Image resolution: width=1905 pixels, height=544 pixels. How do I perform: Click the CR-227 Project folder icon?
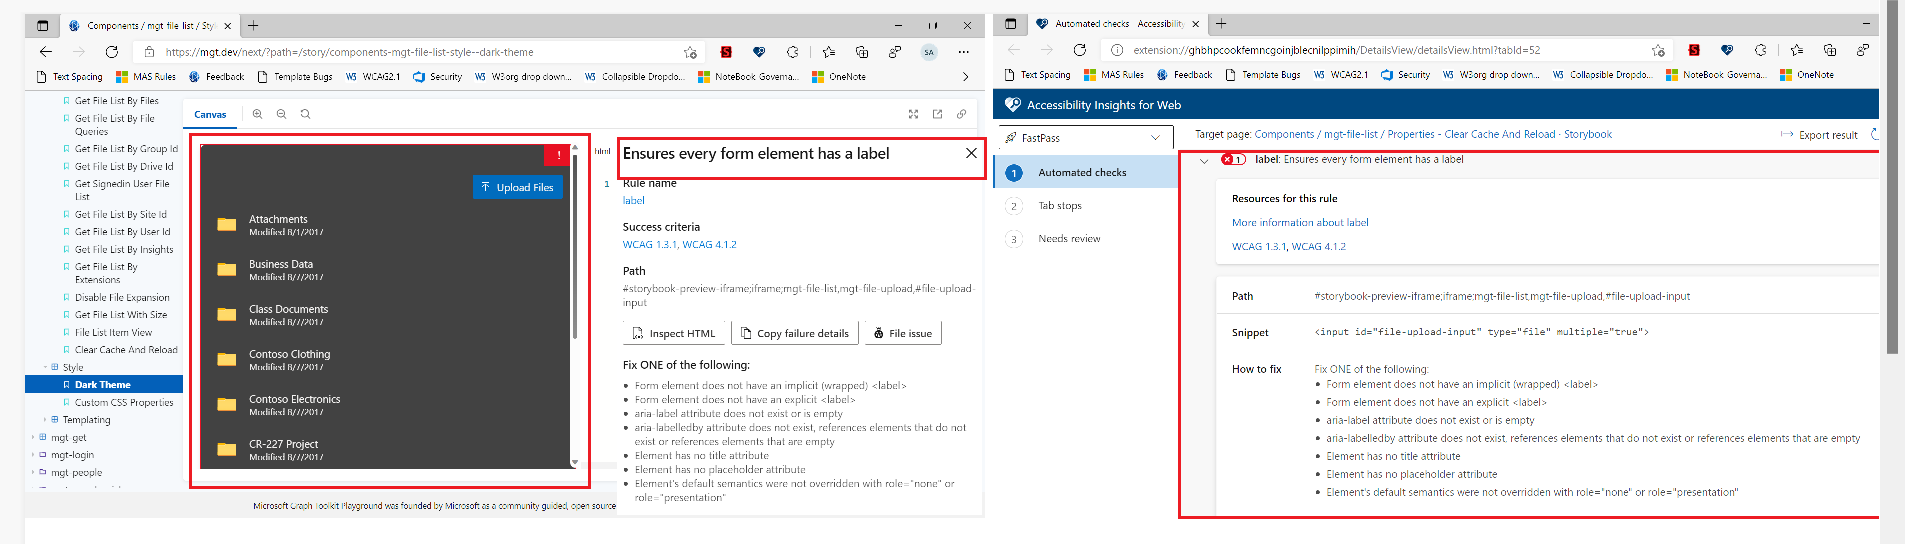click(x=227, y=449)
